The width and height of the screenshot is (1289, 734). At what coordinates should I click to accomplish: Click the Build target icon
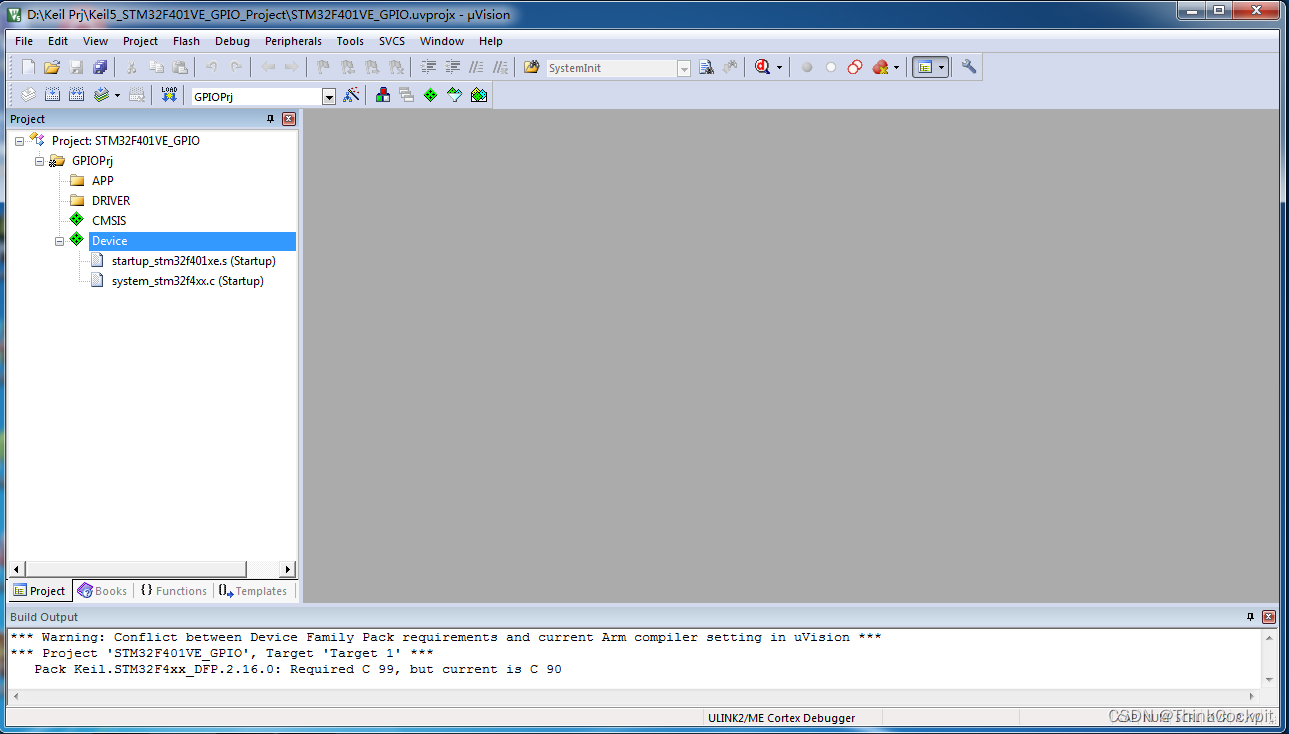click(52, 94)
